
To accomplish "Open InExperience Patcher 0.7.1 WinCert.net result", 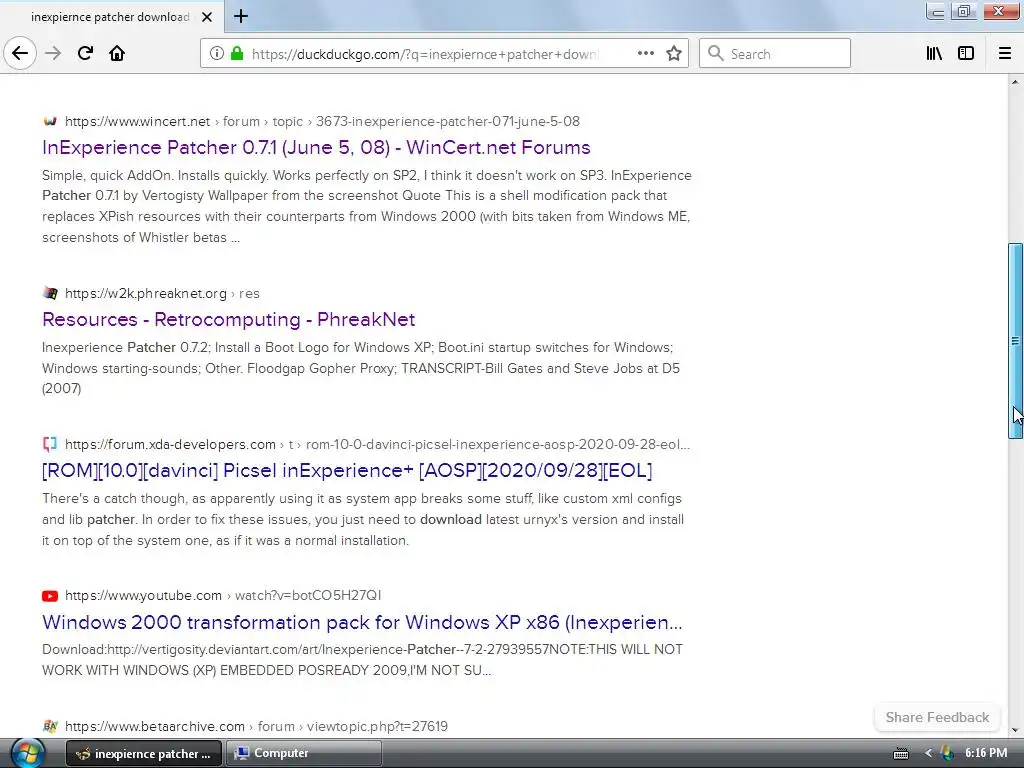I will (316, 148).
